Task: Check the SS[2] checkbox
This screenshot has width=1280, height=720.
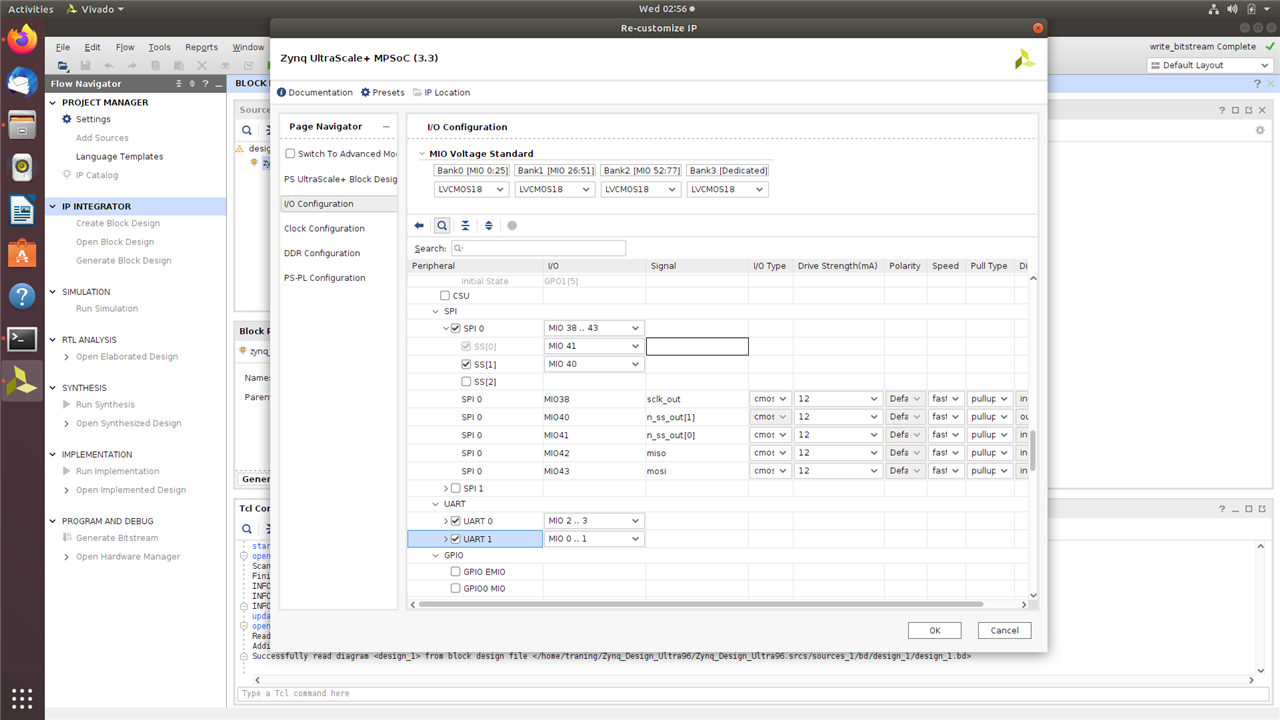Action: pos(466,382)
